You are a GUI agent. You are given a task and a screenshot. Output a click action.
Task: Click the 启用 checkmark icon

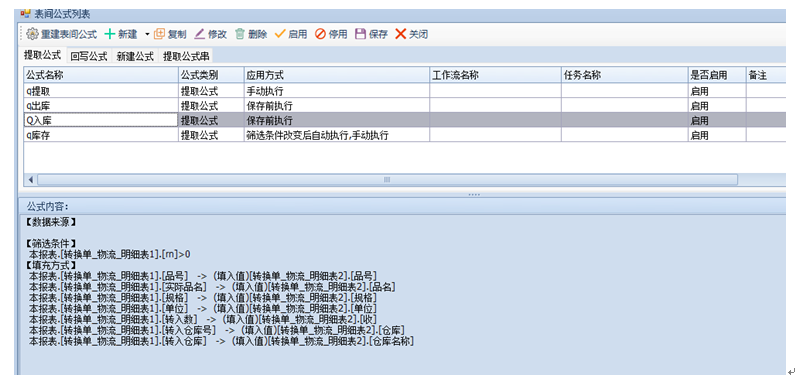(x=280, y=34)
